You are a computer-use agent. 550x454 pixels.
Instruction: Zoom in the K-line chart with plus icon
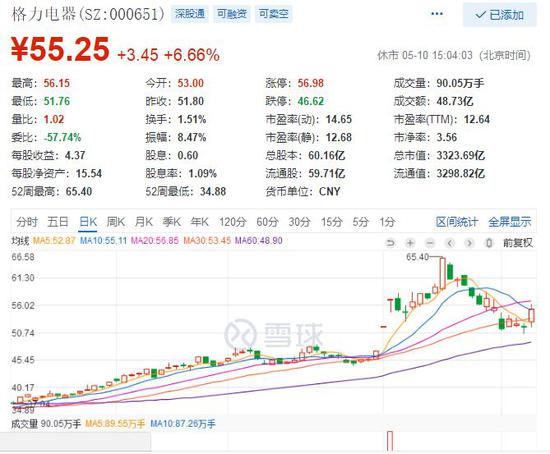pyautogui.click(x=410, y=243)
